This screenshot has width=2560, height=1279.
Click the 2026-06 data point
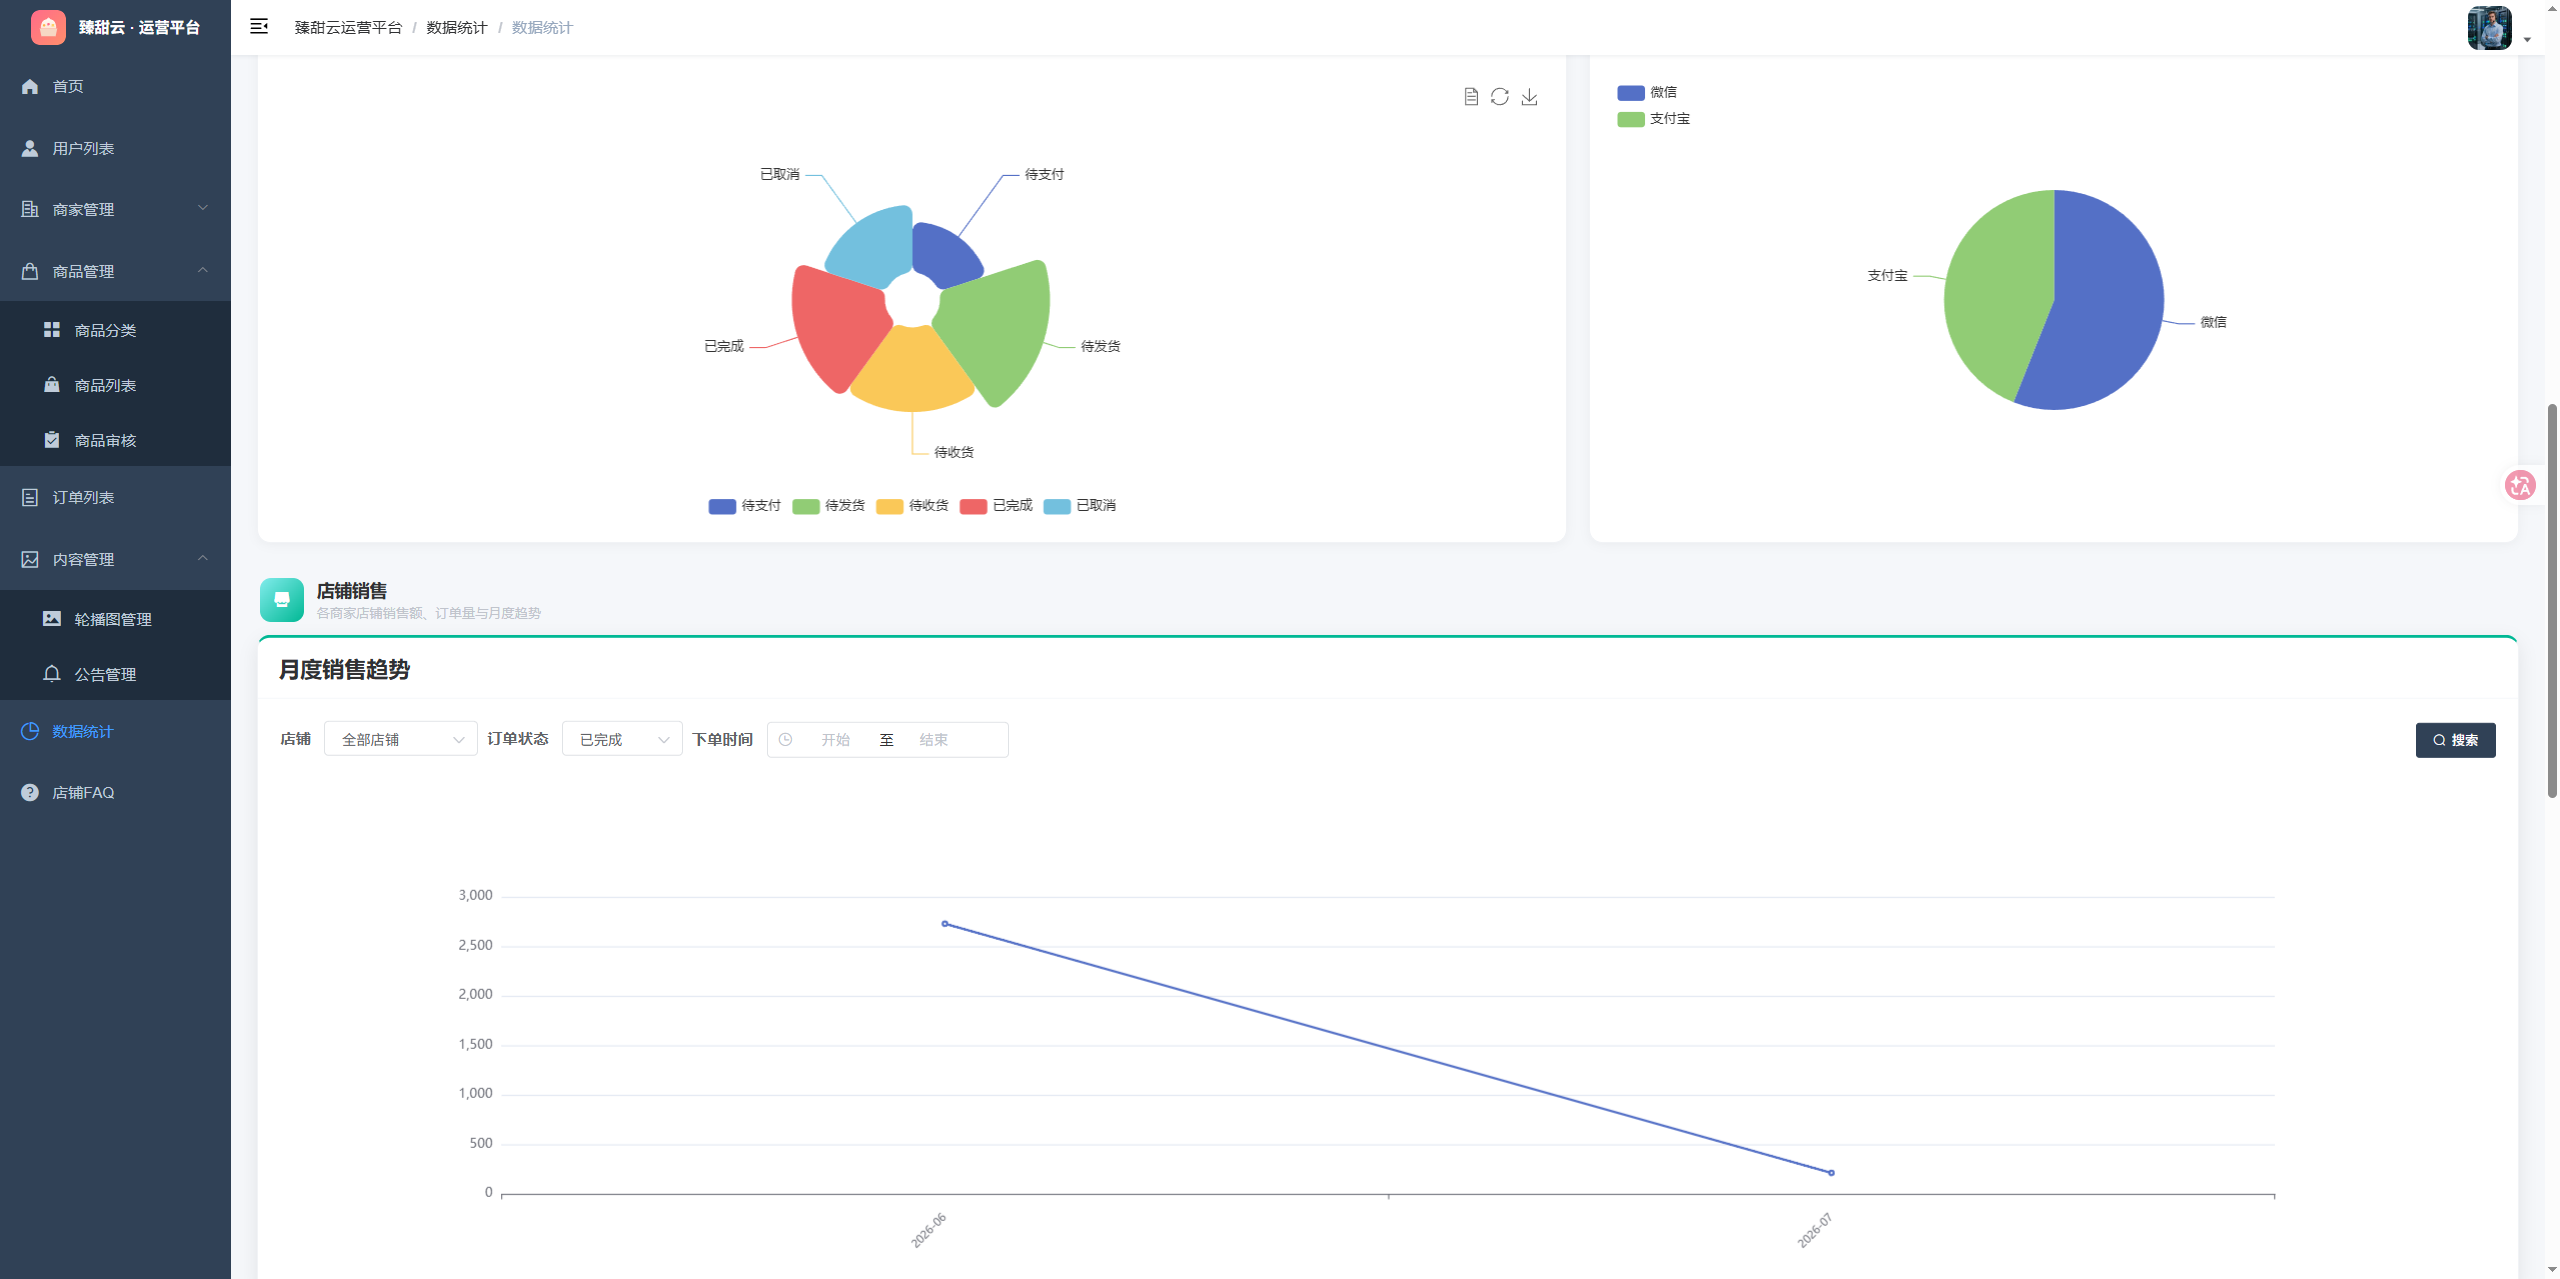[945, 924]
